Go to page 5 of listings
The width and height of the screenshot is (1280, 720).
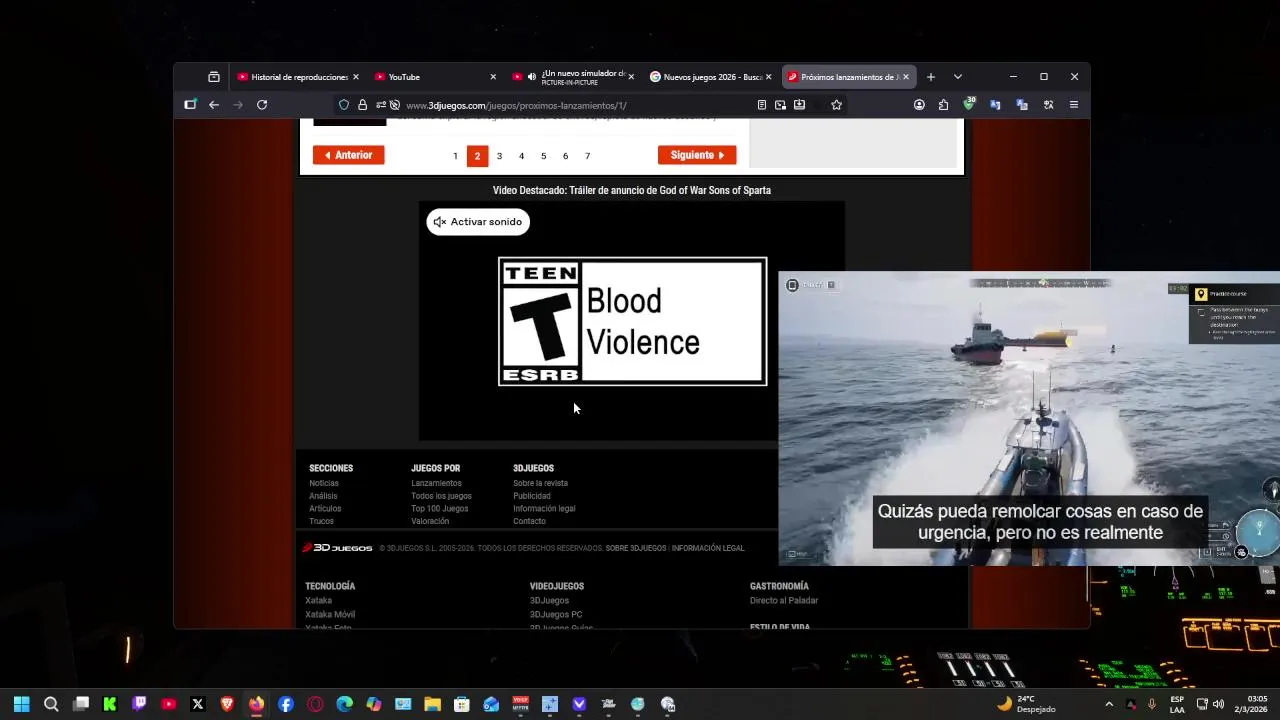(543, 156)
